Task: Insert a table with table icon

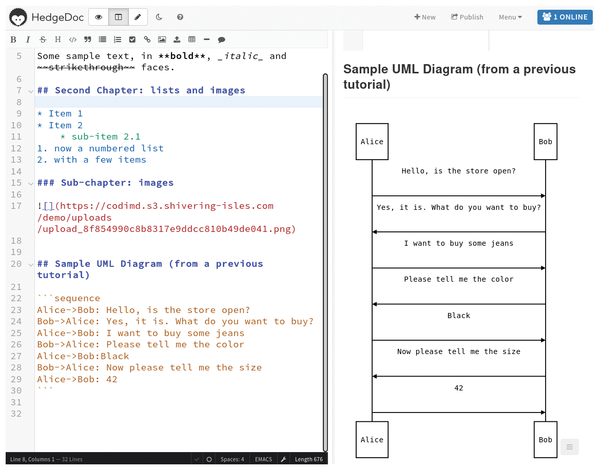Action: tap(192, 39)
